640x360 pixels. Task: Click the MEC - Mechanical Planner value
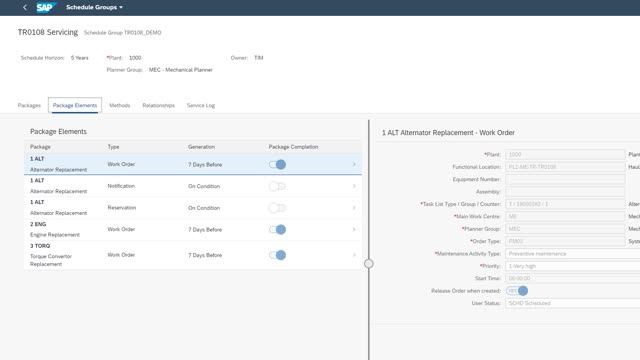(181, 70)
